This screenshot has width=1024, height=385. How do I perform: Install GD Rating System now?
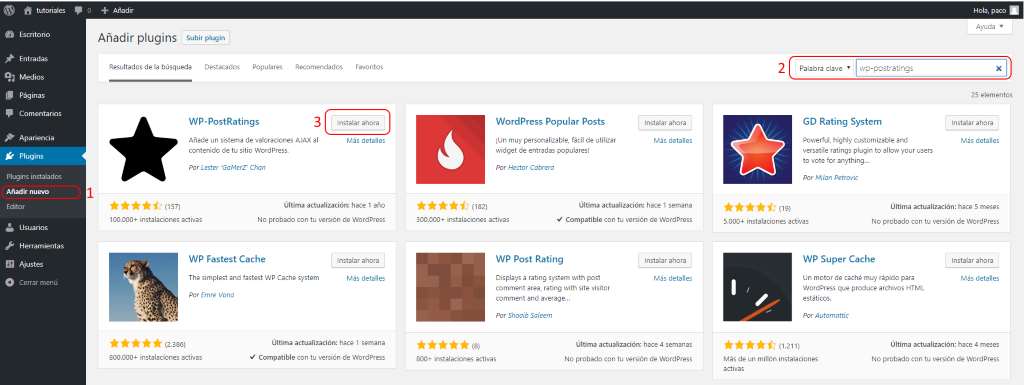[x=972, y=123]
